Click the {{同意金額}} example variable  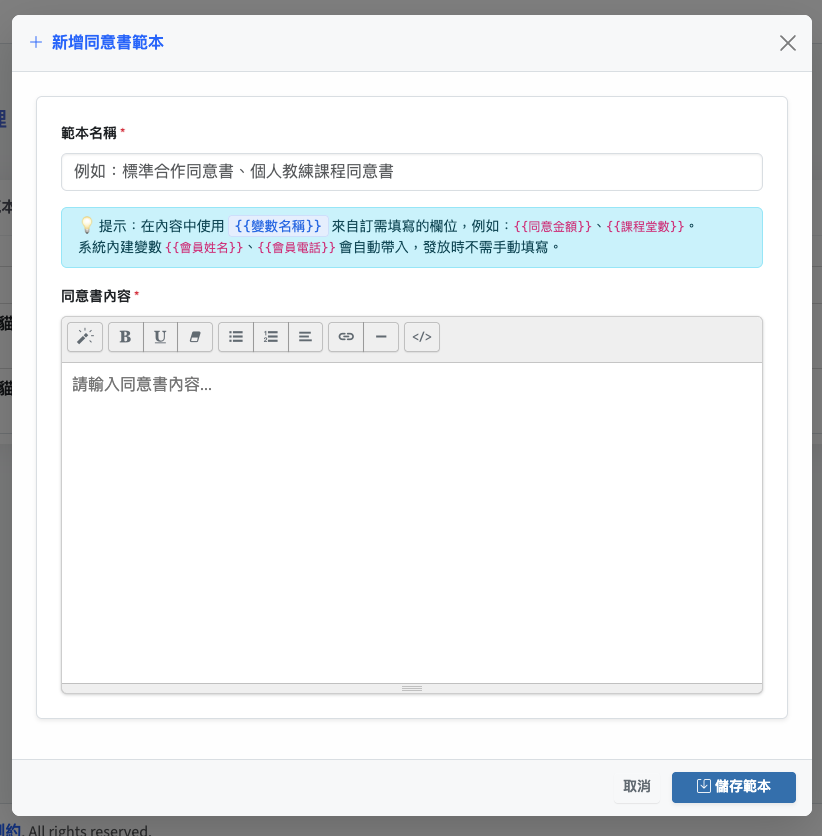[553, 227]
